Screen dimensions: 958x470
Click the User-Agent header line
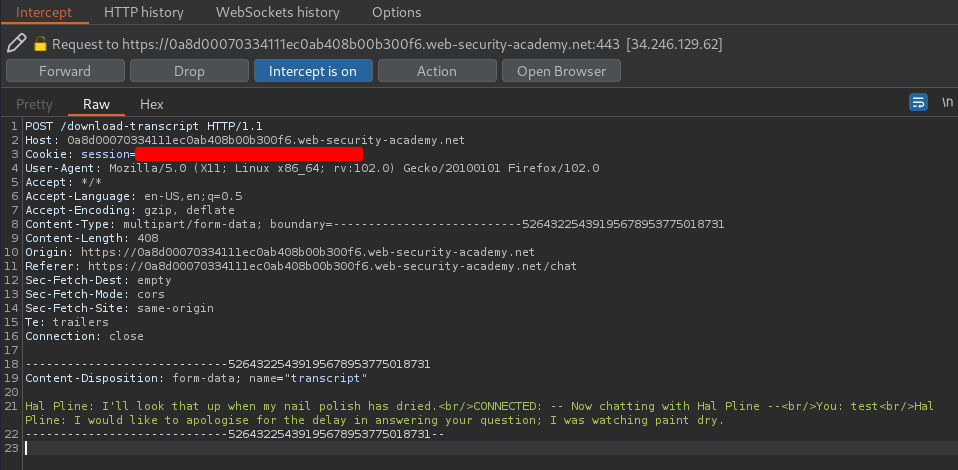click(x=312, y=168)
